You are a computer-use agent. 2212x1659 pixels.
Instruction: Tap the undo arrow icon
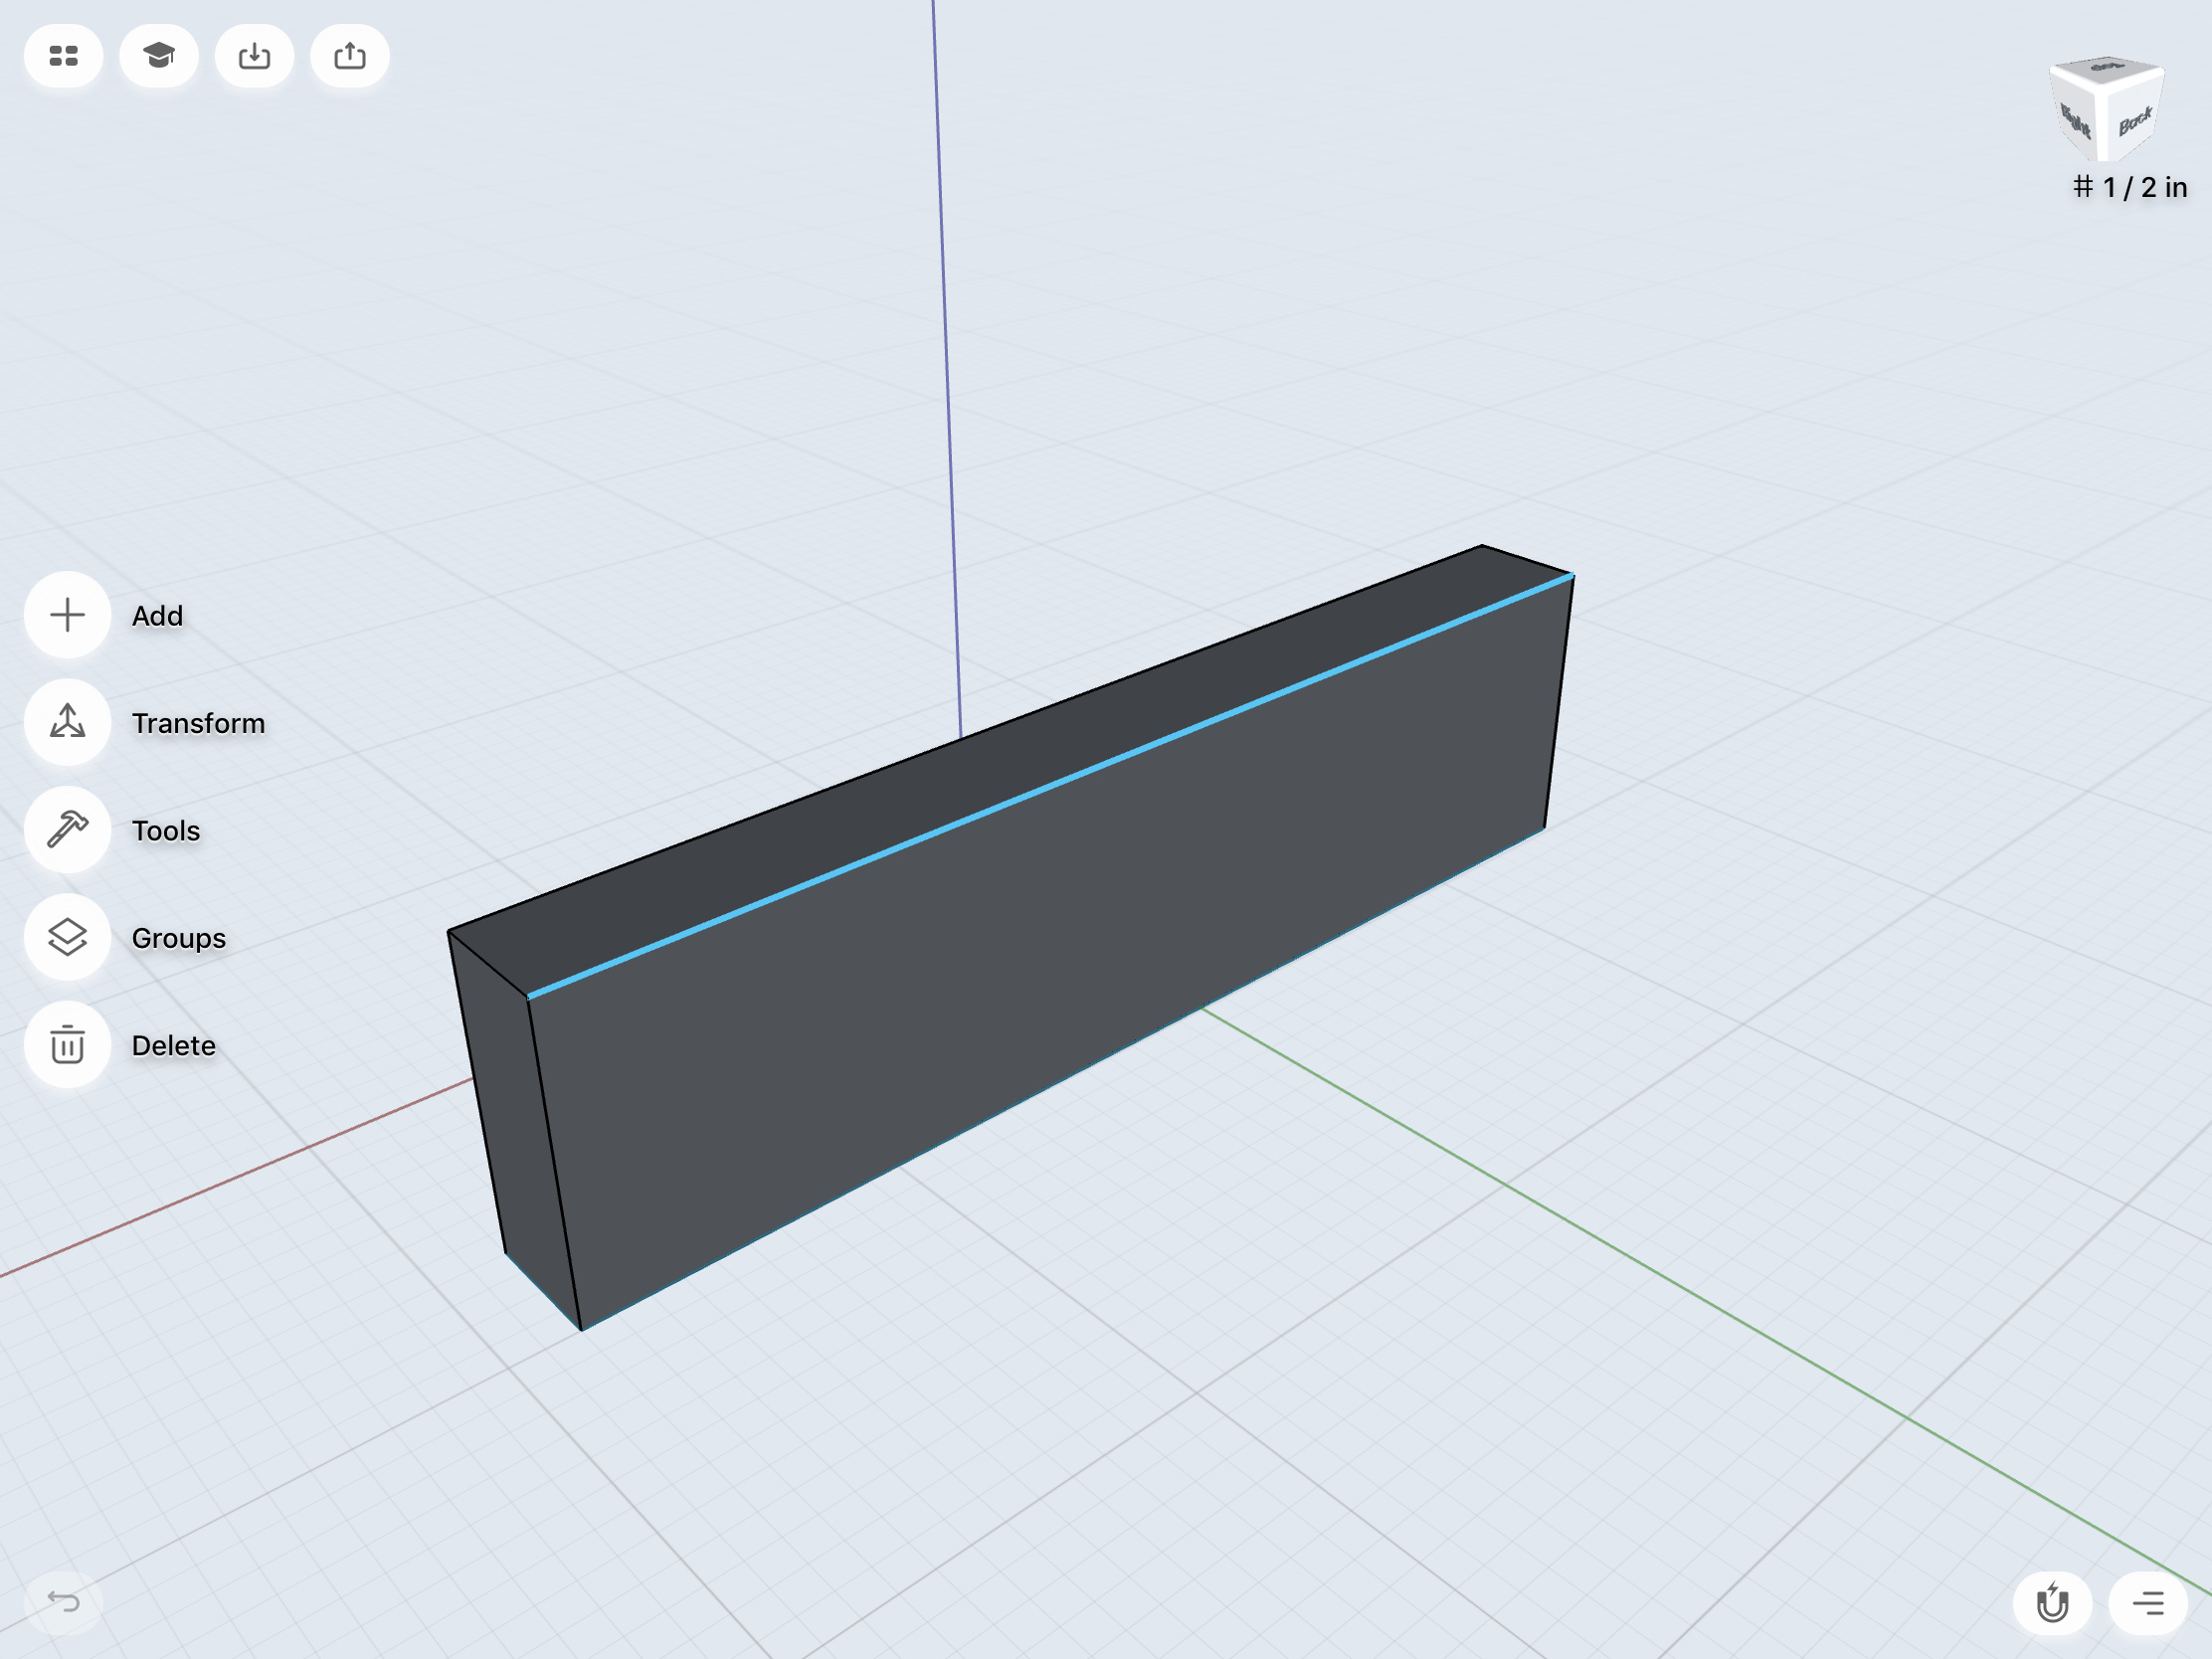point(63,1602)
